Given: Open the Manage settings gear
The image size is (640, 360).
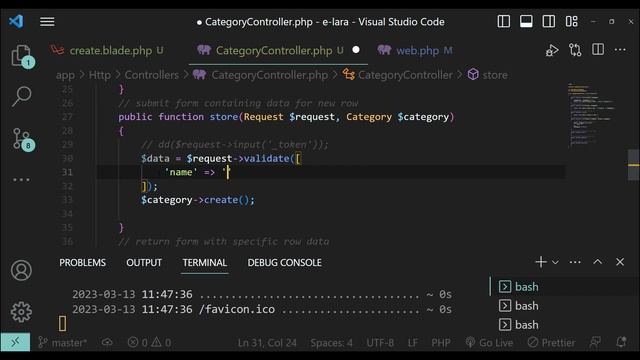Looking at the screenshot, I should 21,312.
